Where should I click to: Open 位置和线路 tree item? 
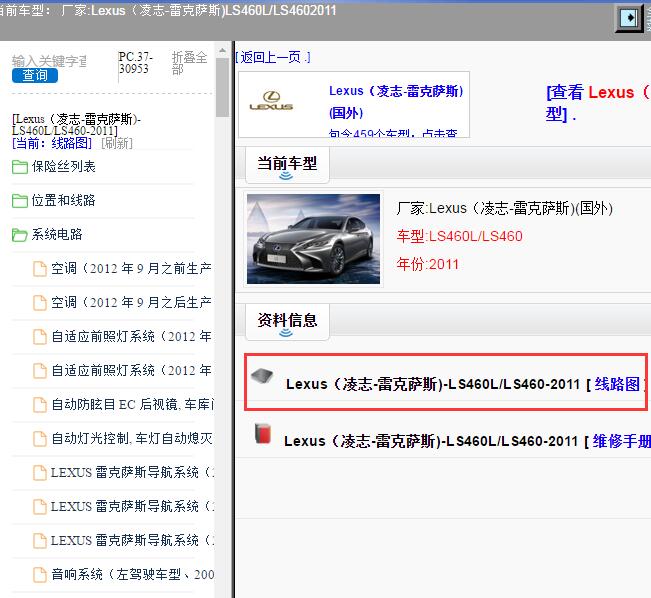pos(64,201)
